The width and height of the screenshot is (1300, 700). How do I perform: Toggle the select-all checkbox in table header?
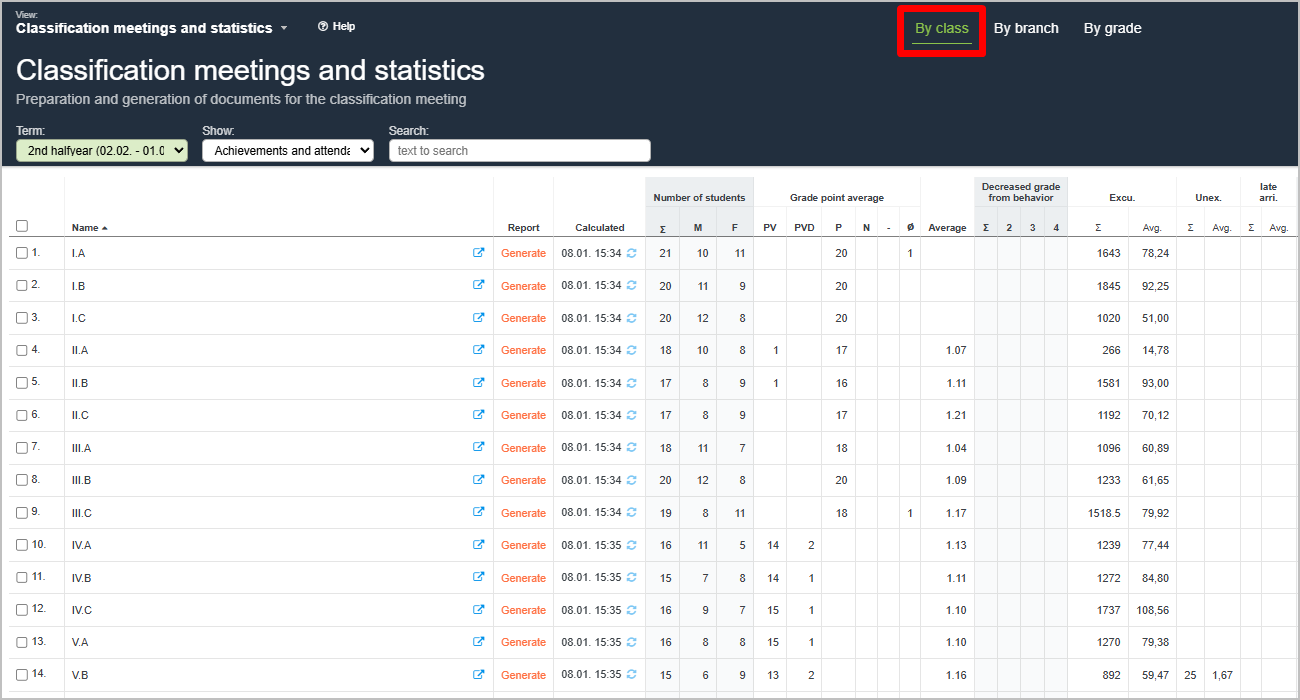[x=22, y=226]
